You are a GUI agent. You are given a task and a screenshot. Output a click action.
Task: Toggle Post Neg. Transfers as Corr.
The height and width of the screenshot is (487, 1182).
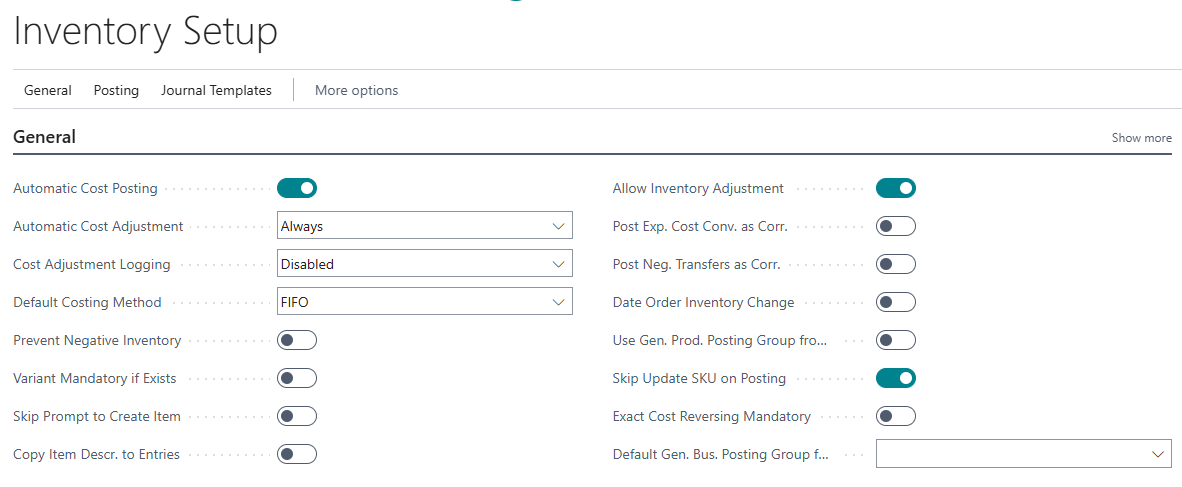click(x=896, y=264)
